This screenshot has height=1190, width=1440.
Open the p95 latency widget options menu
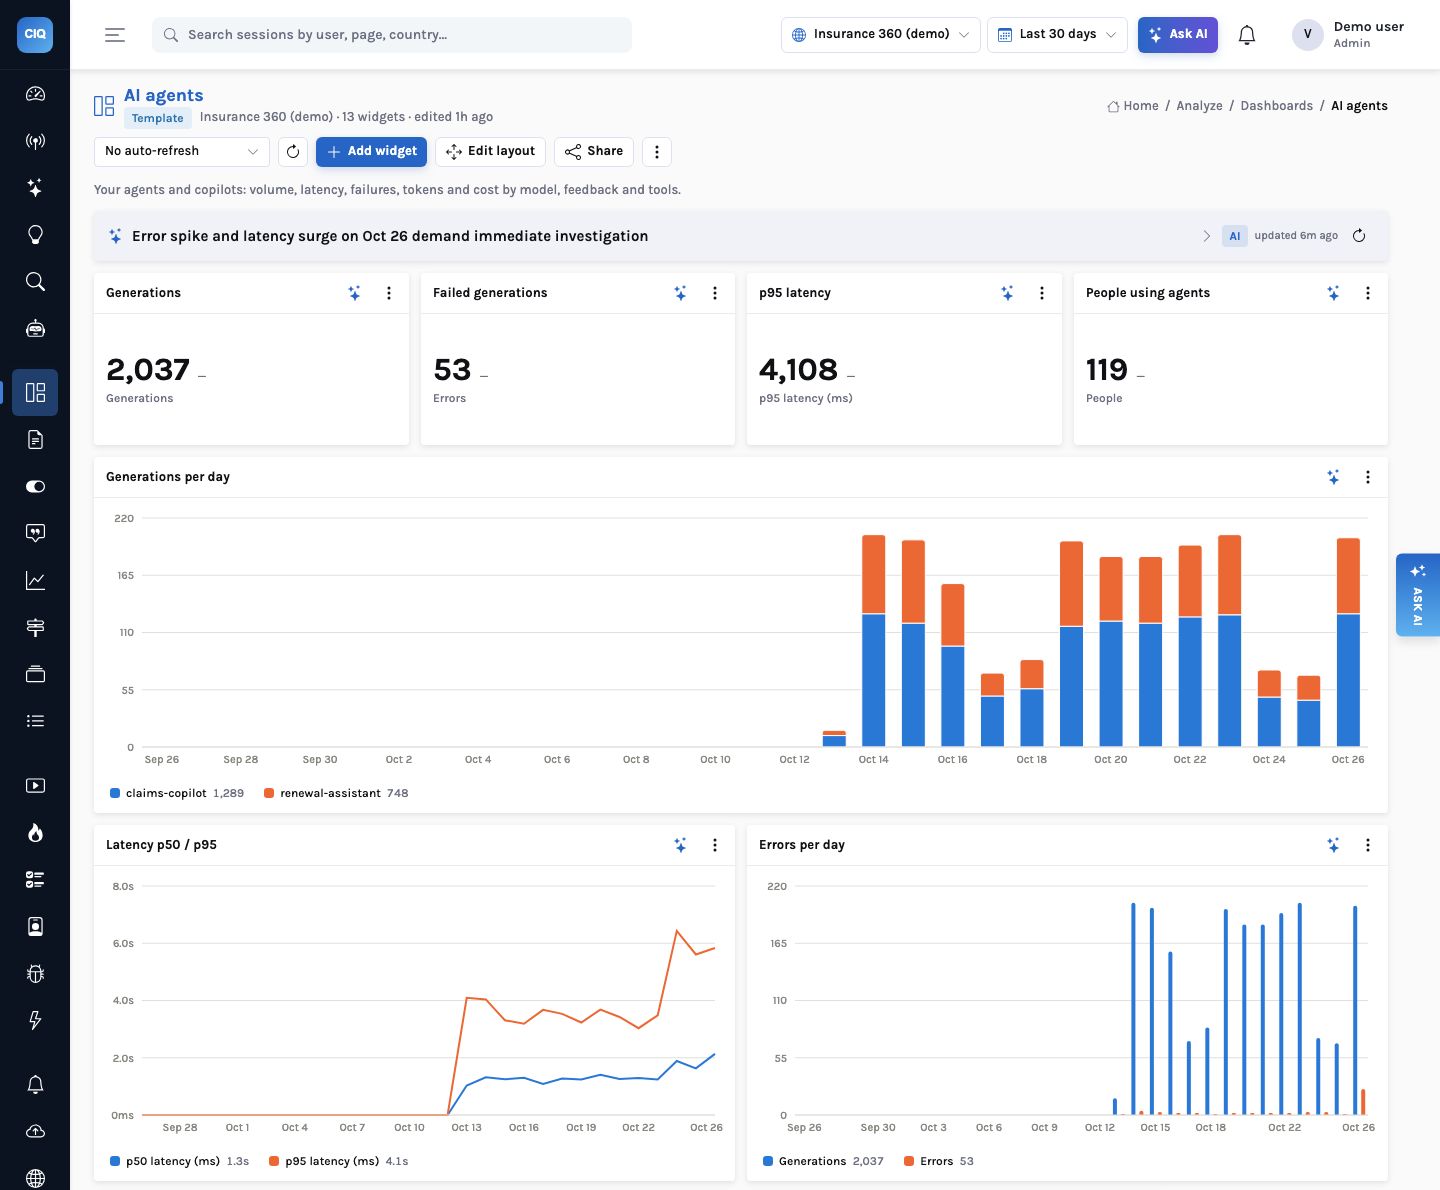coord(1042,293)
